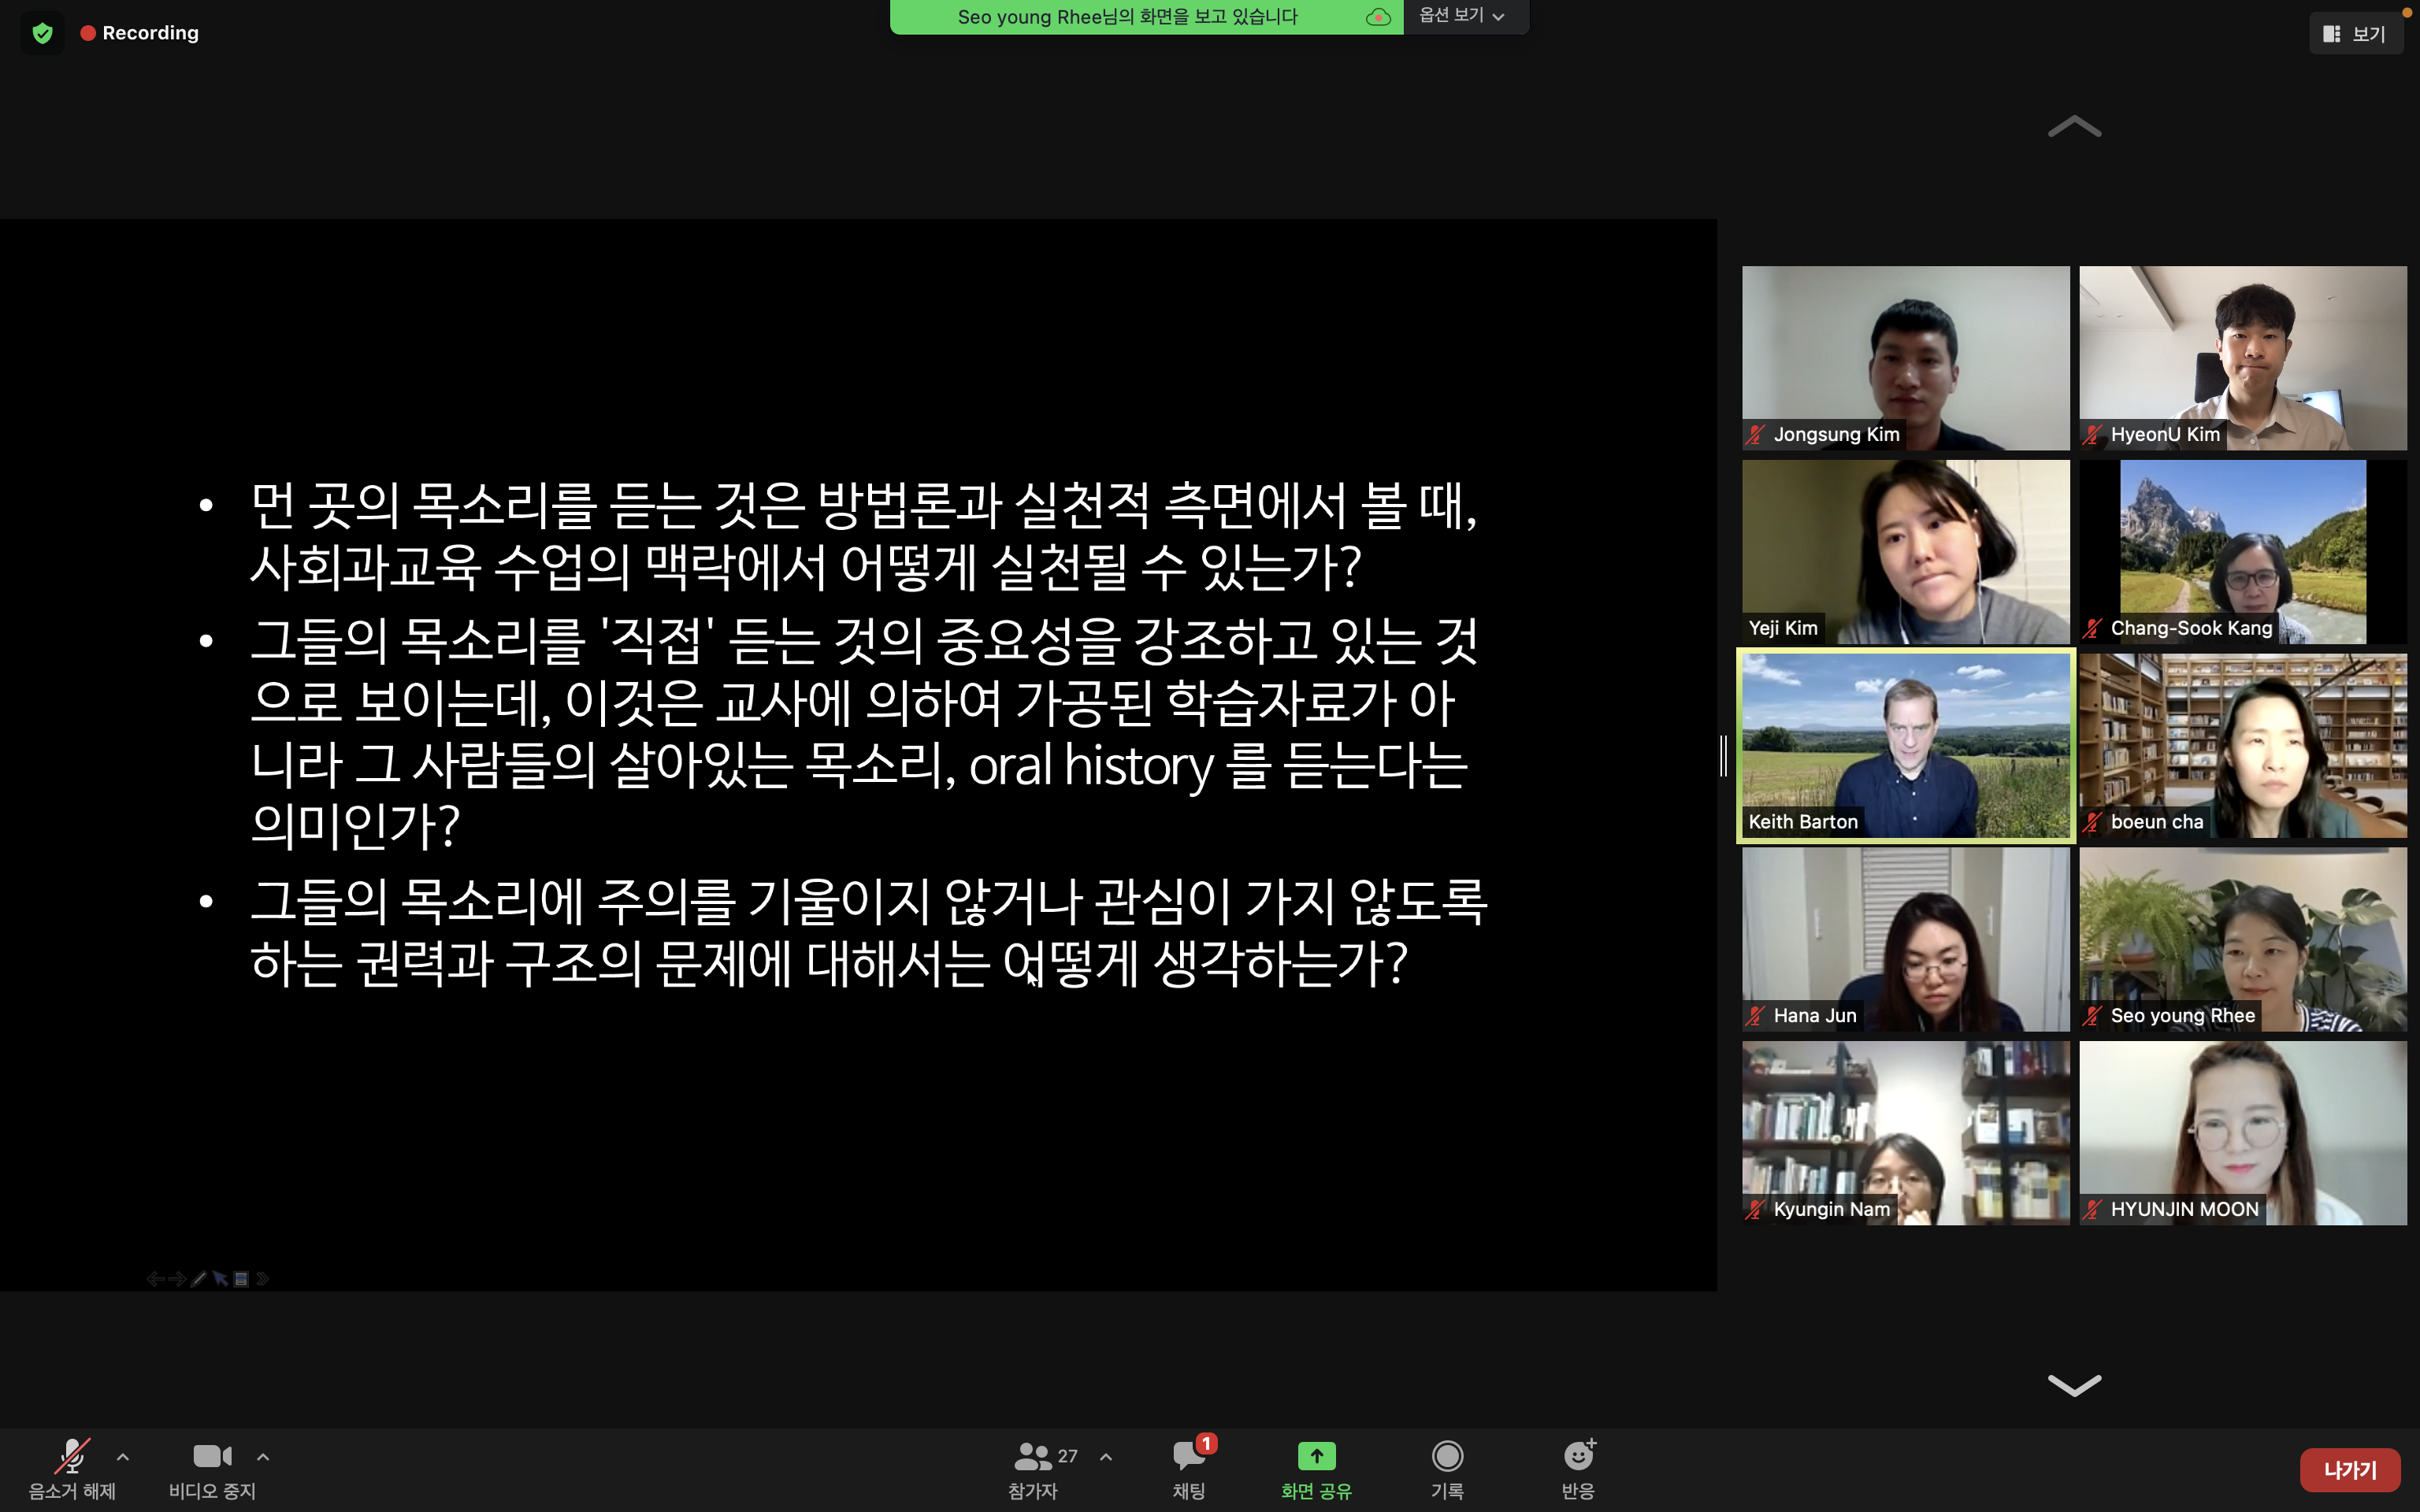The width and height of the screenshot is (2420, 1512).
Task: Click the slideshow double-chevron more icon
Action: [x=263, y=1278]
